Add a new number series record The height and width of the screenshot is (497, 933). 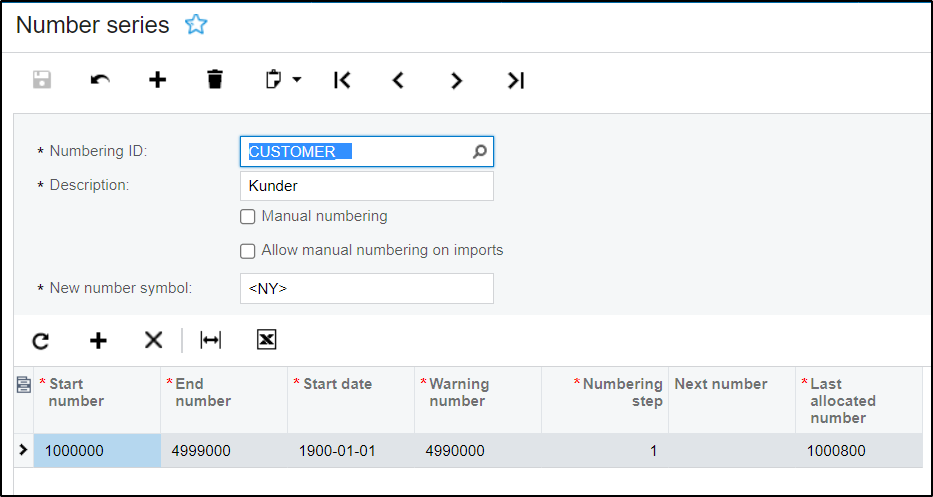157,80
